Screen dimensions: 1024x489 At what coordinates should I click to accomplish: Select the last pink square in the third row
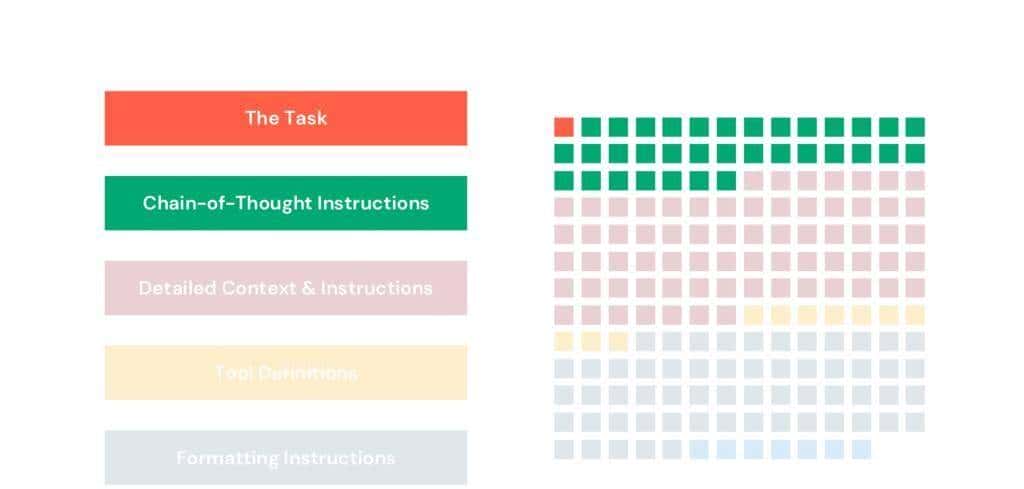[915, 181]
